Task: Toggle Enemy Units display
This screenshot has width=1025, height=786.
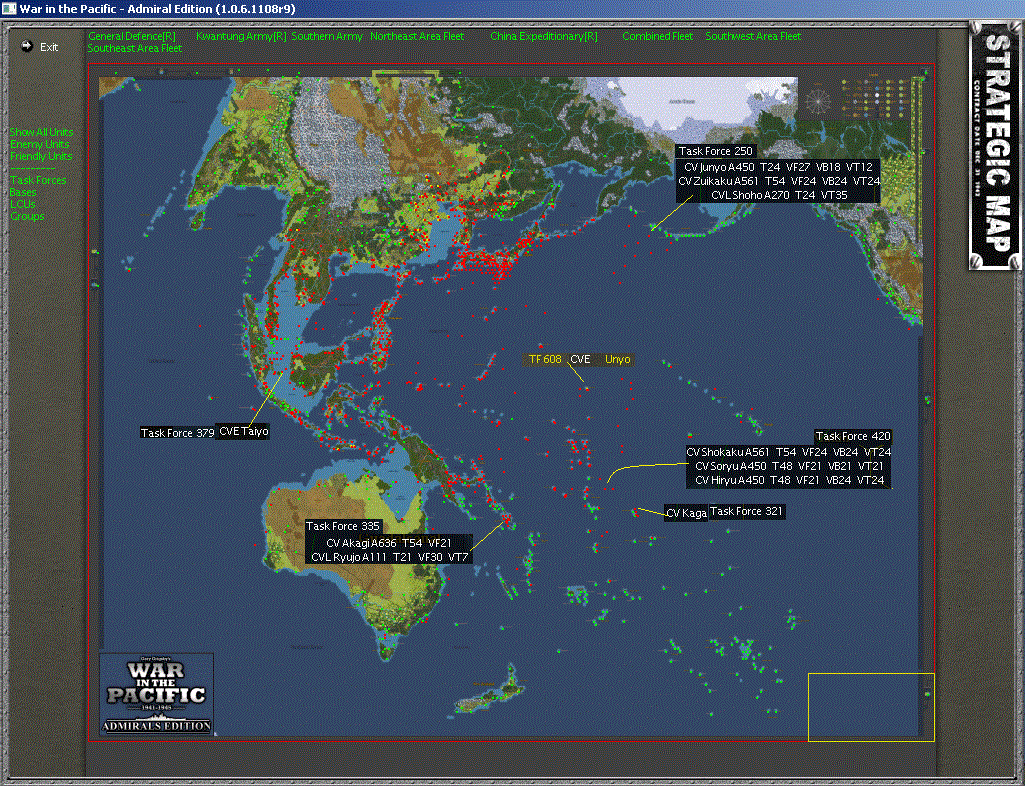Action: 39,144
